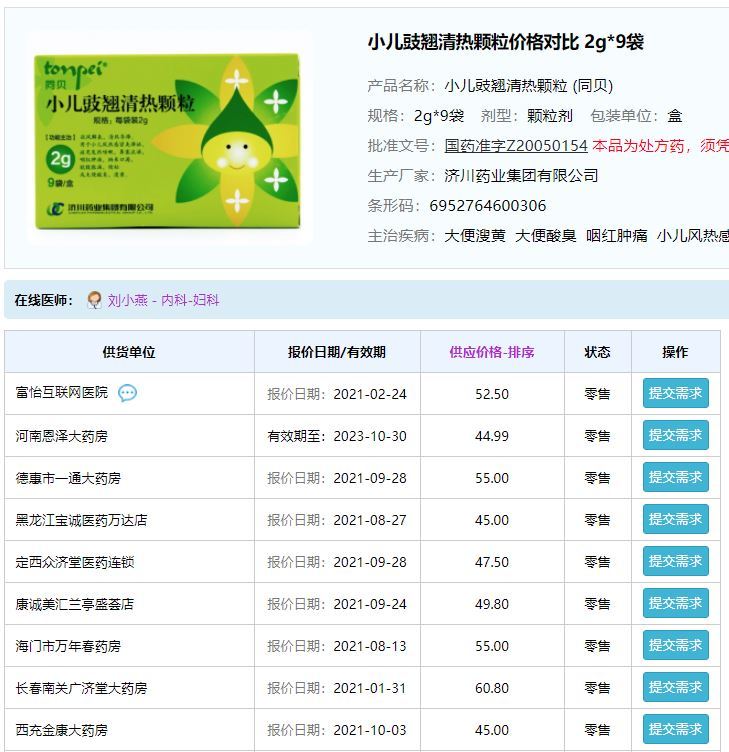
Task: Click 提交需求 for 黑龙江宝诚医药万达店
Action: pos(675,519)
